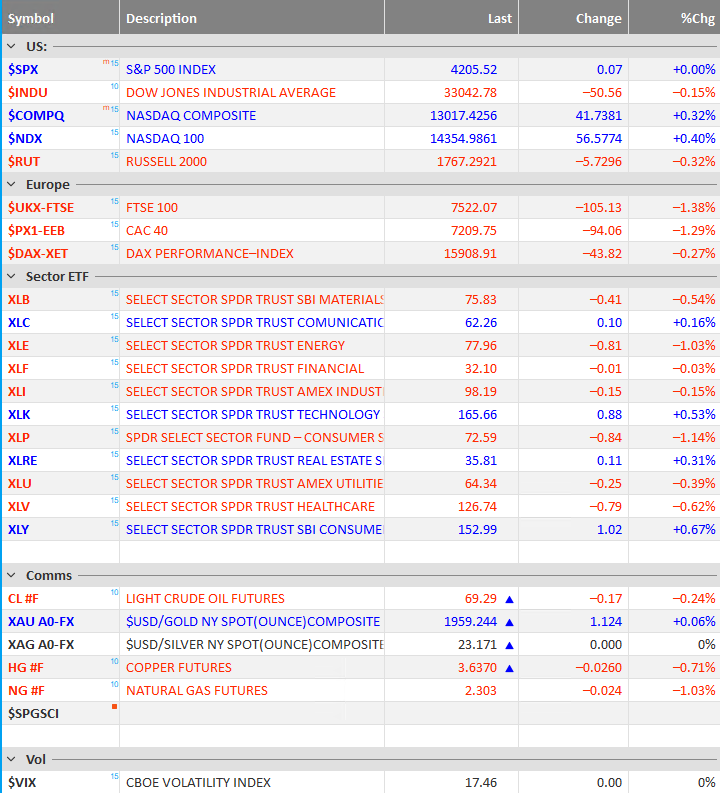
Task: Select the $RUT symbol
Action: 24,162
